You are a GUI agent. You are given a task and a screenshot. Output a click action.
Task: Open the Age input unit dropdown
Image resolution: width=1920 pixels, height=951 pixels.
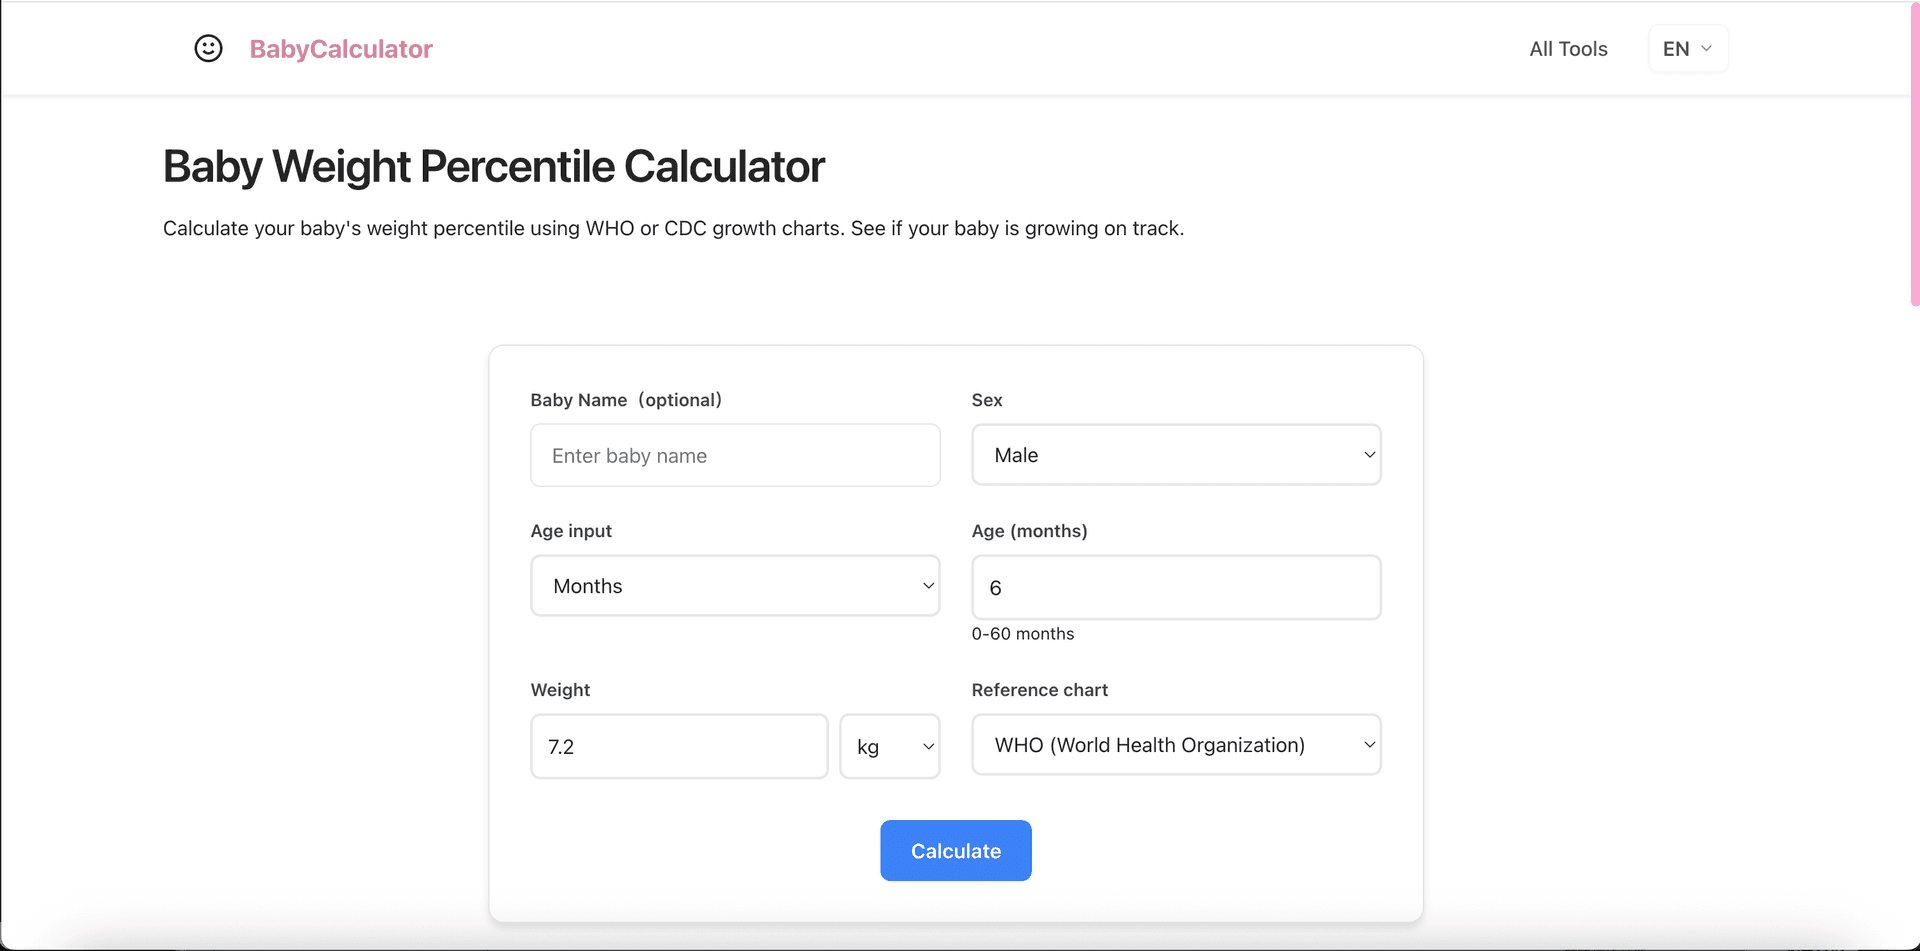click(x=735, y=586)
